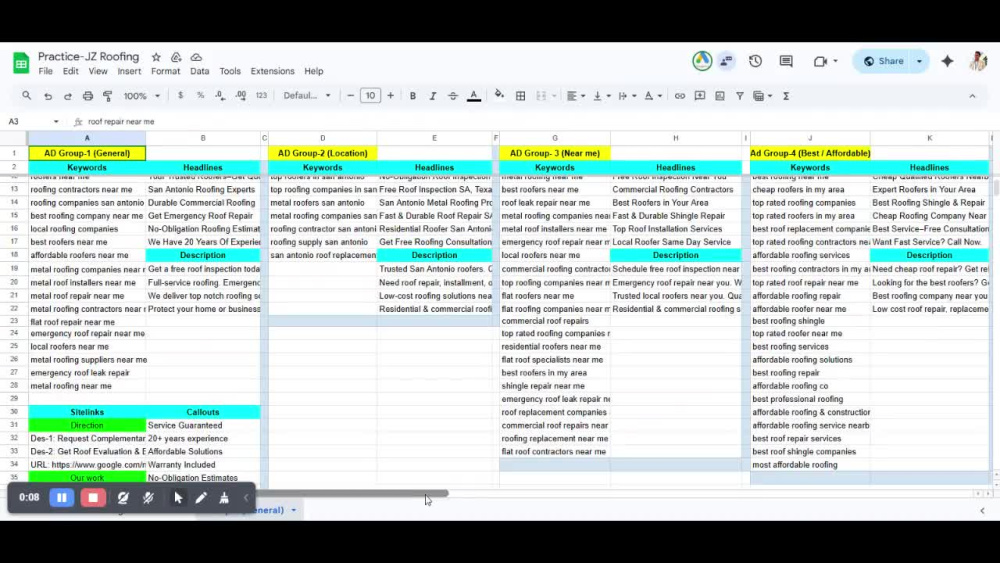1000x563 pixels.
Task: Redo the last action
Action: pos(68,96)
